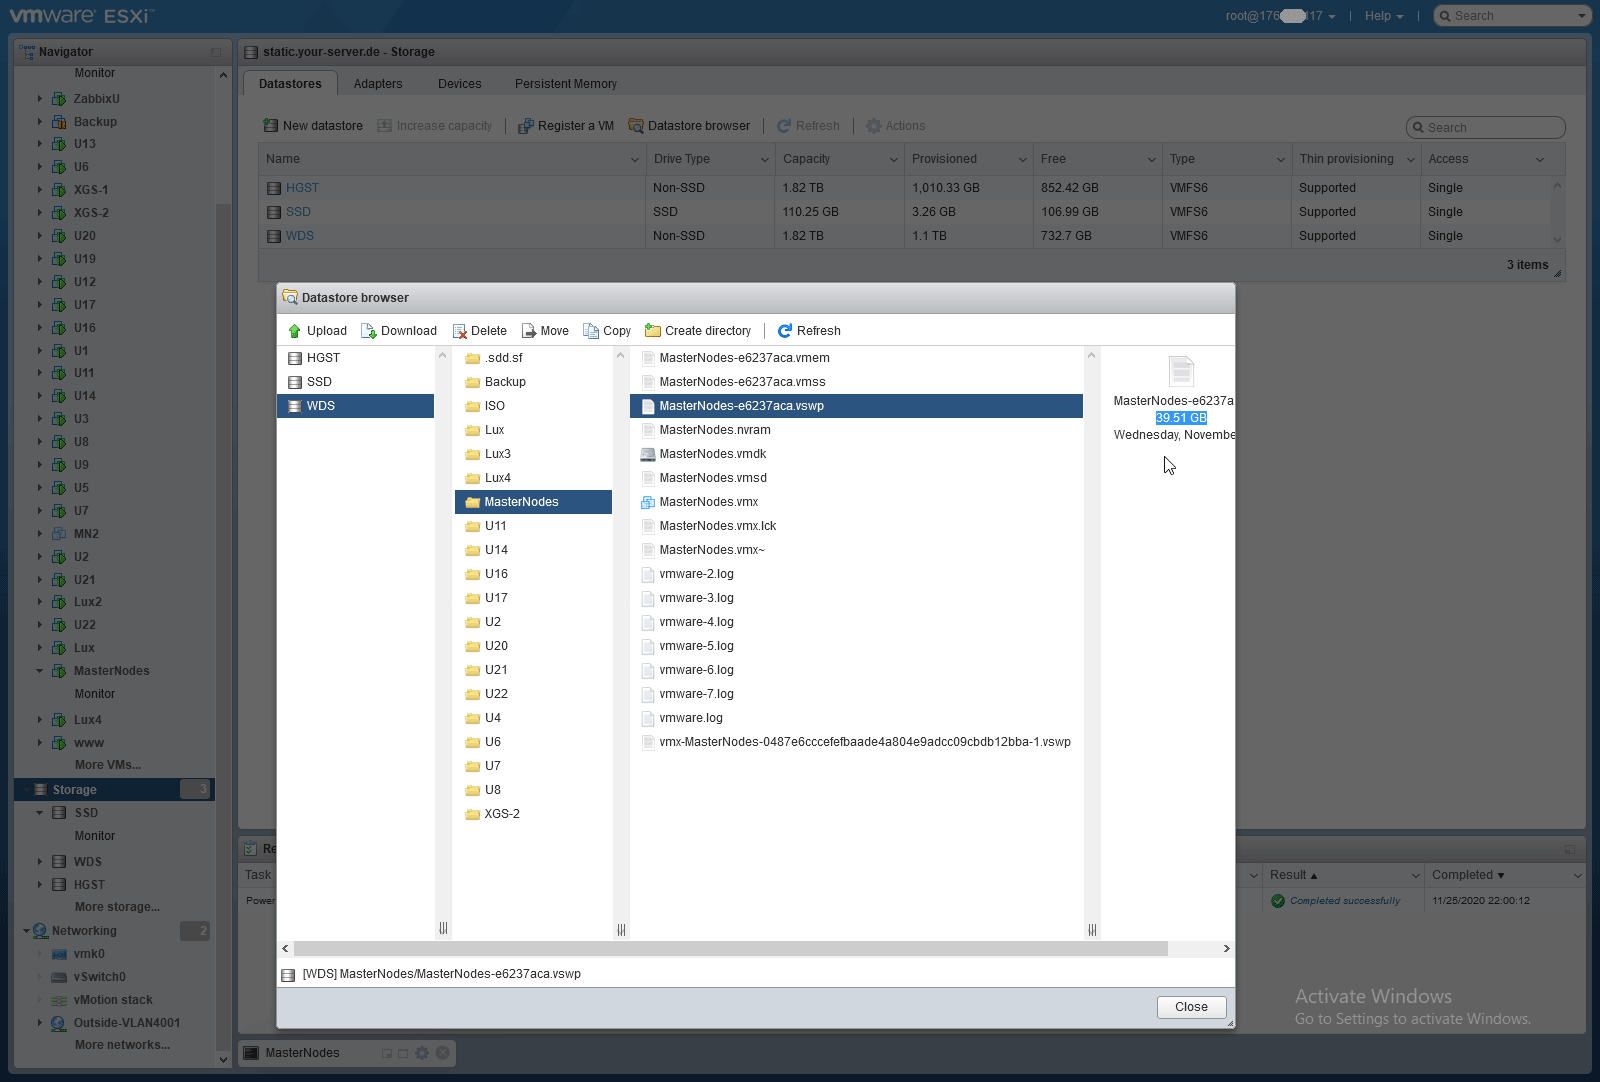Click the Close button in Datastore browser
Viewport: 1600px width, 1082px height.
point(1191,1007)
